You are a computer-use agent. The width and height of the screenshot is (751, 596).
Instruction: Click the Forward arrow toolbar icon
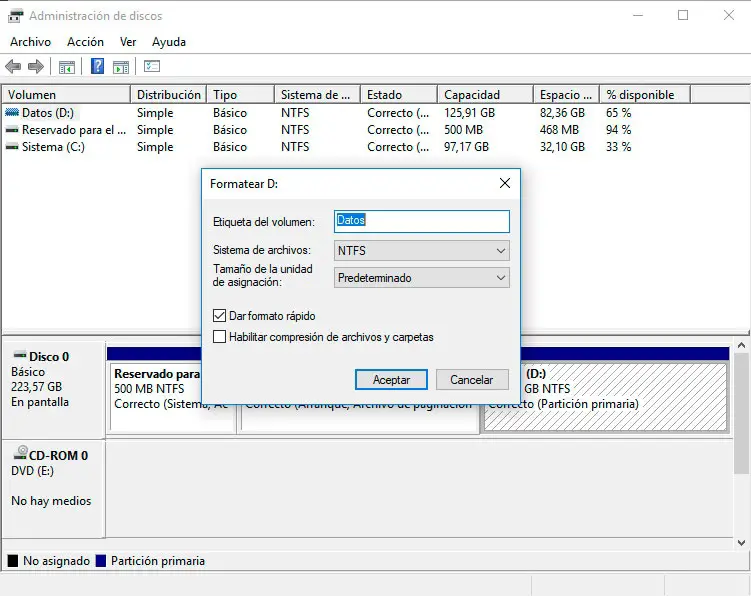click(35, 66)
